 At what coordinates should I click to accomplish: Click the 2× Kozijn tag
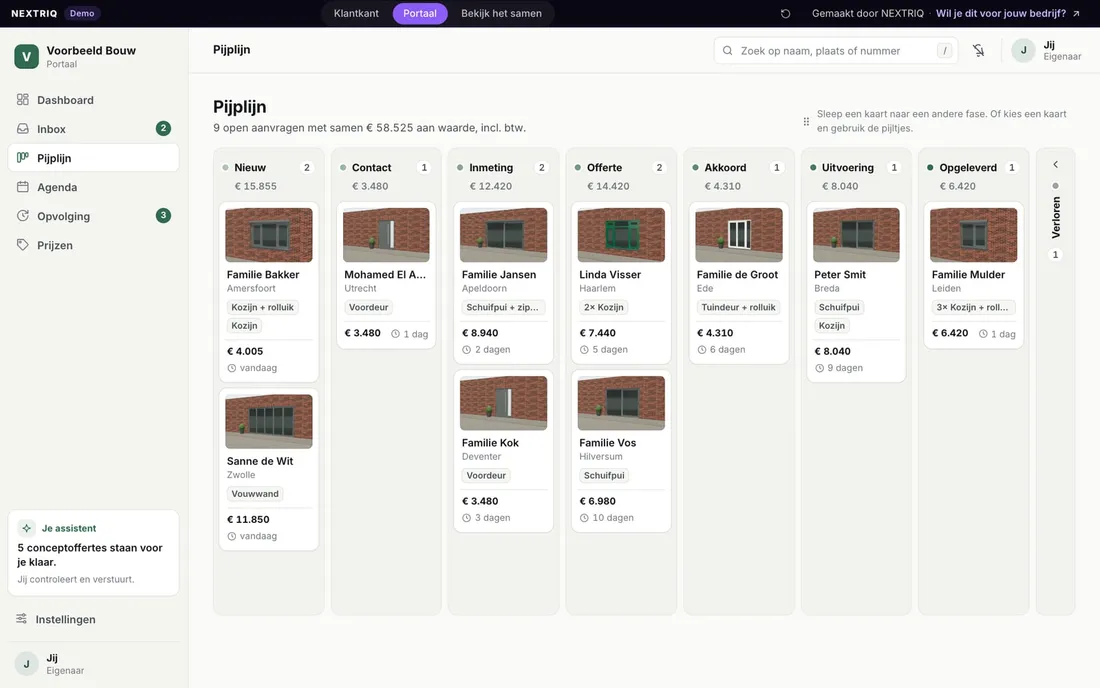pos(603,307)
